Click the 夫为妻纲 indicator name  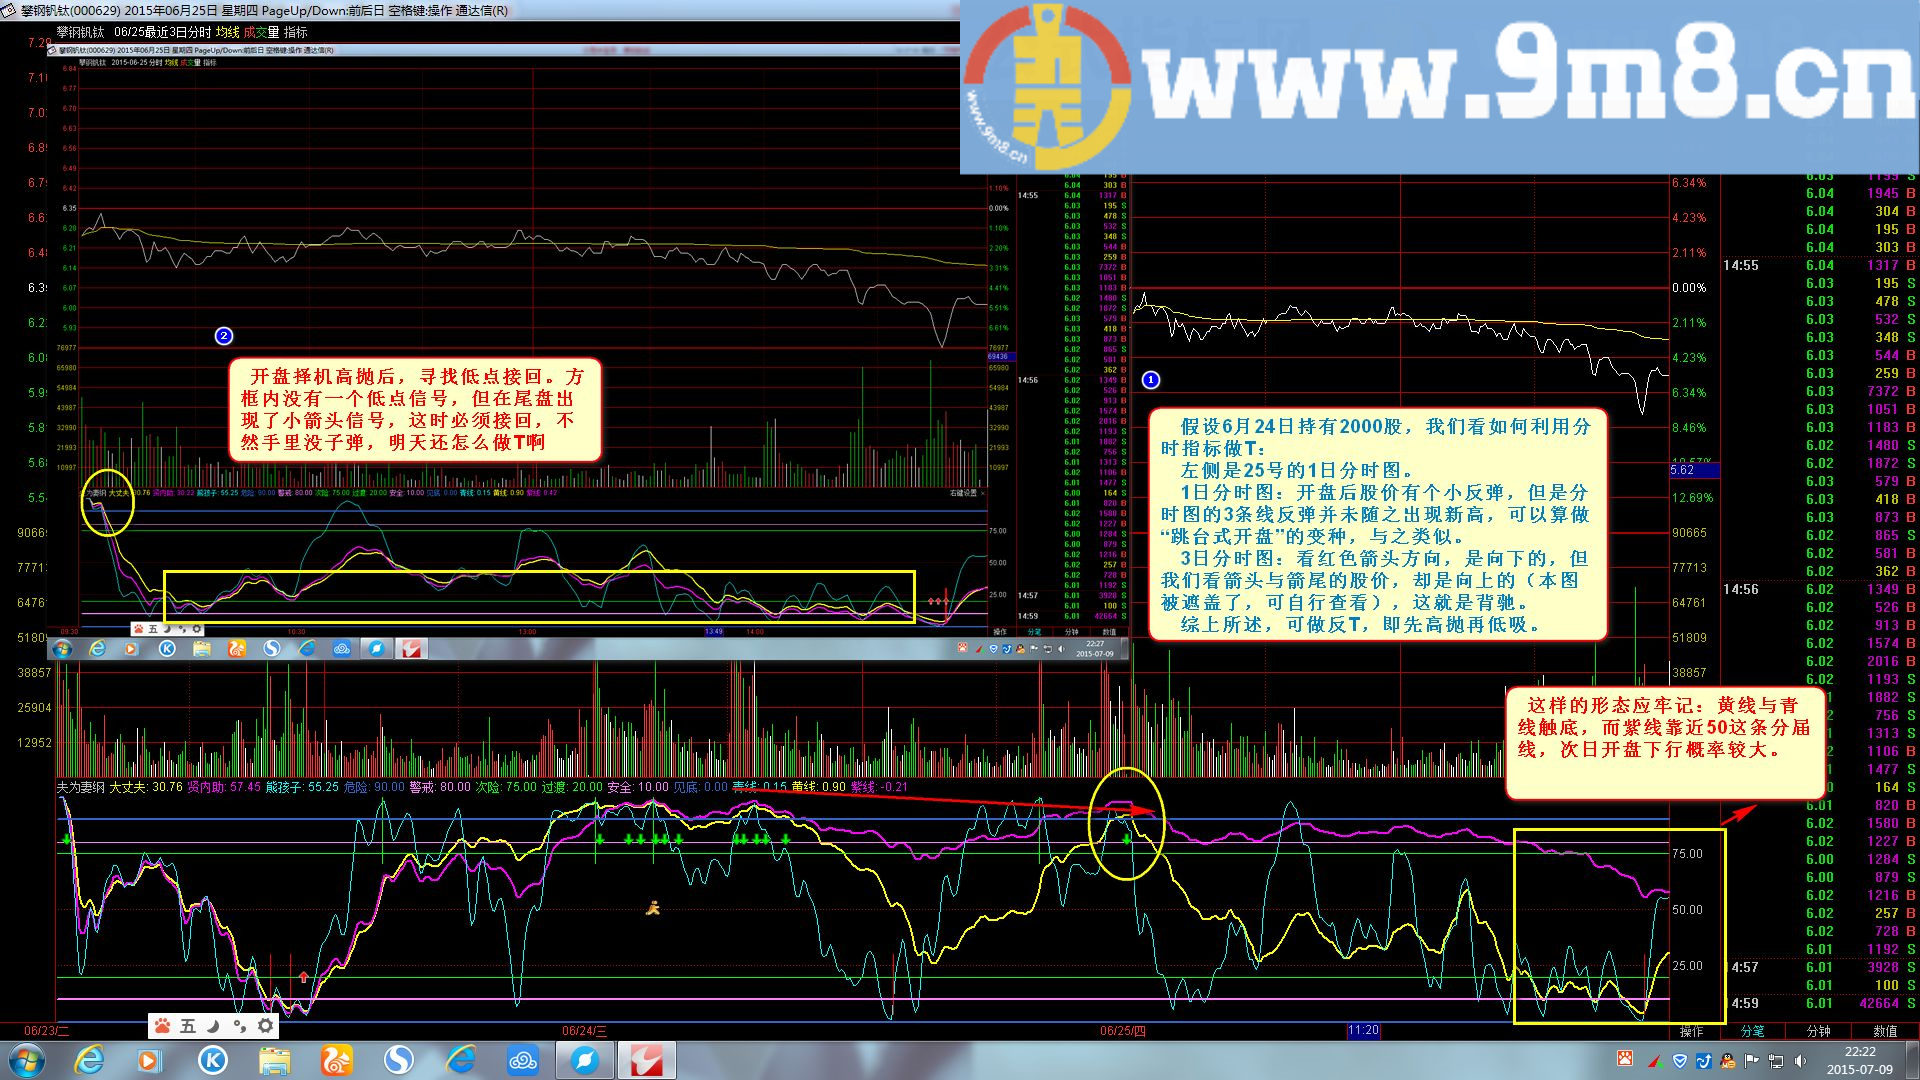pos(81,787)
